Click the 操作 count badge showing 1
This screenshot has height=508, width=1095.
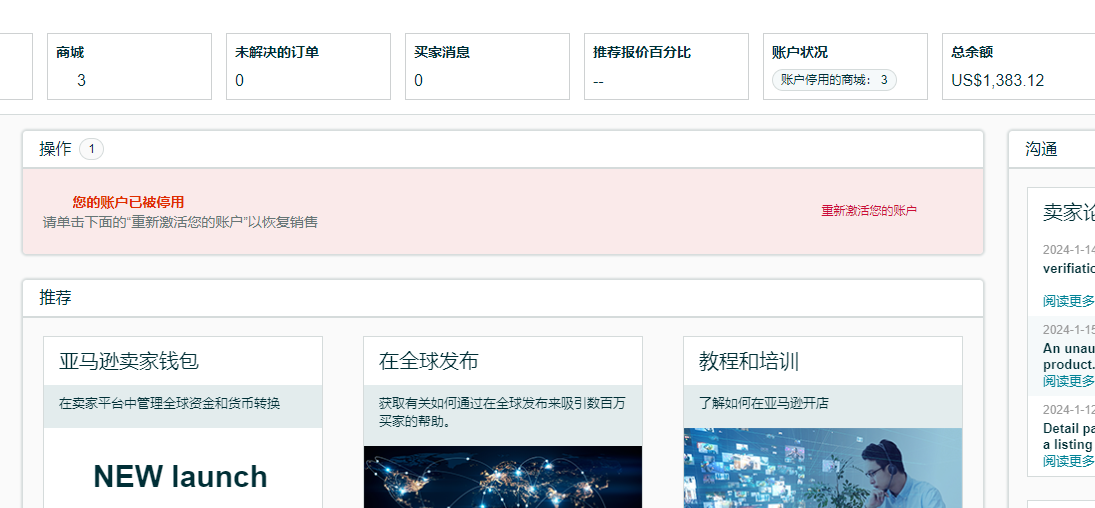(91, 149)
